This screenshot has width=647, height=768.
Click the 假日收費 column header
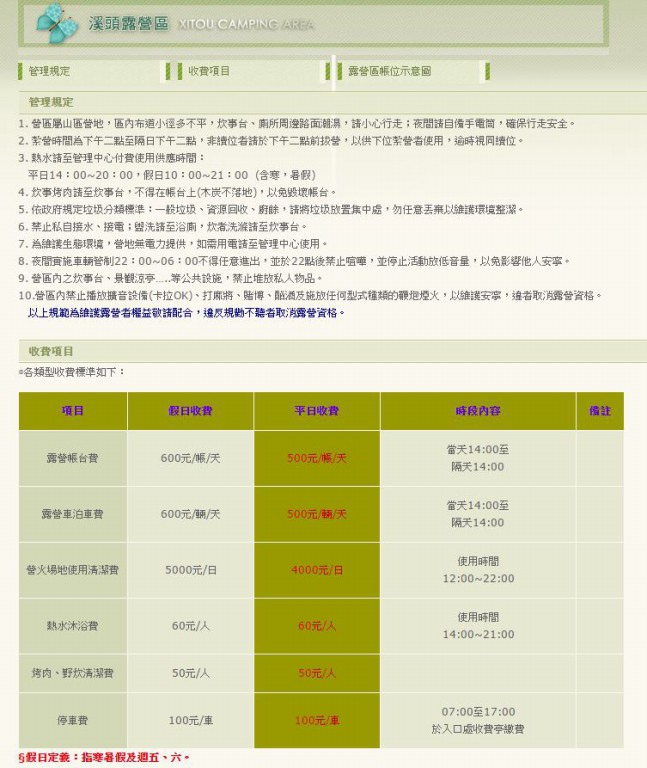pyautogui.click(x=190, y=410)
